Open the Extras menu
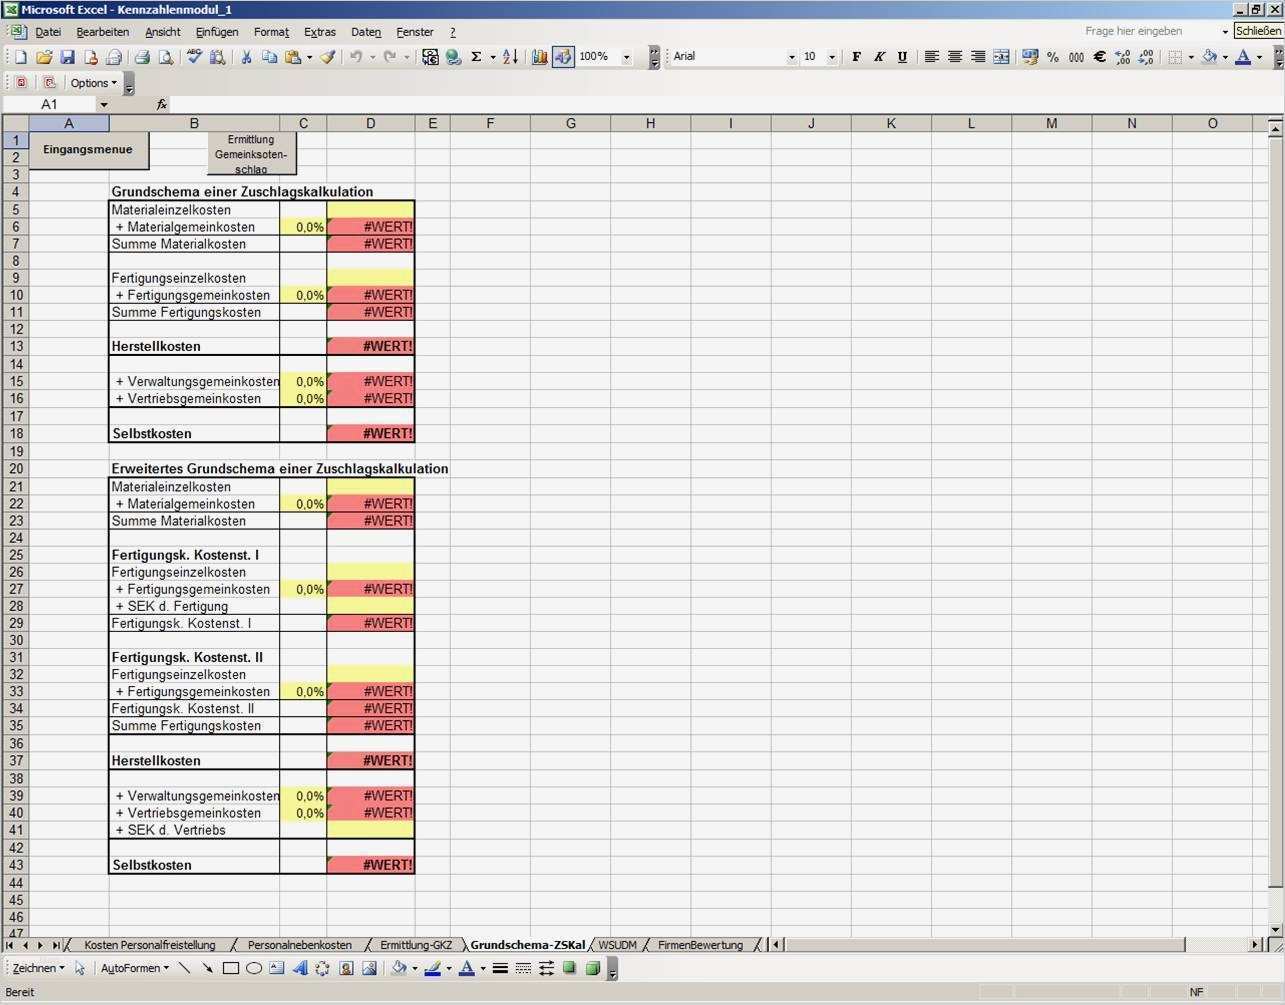The height and width of the screenshot is (1005, 1285). [320, 32]
